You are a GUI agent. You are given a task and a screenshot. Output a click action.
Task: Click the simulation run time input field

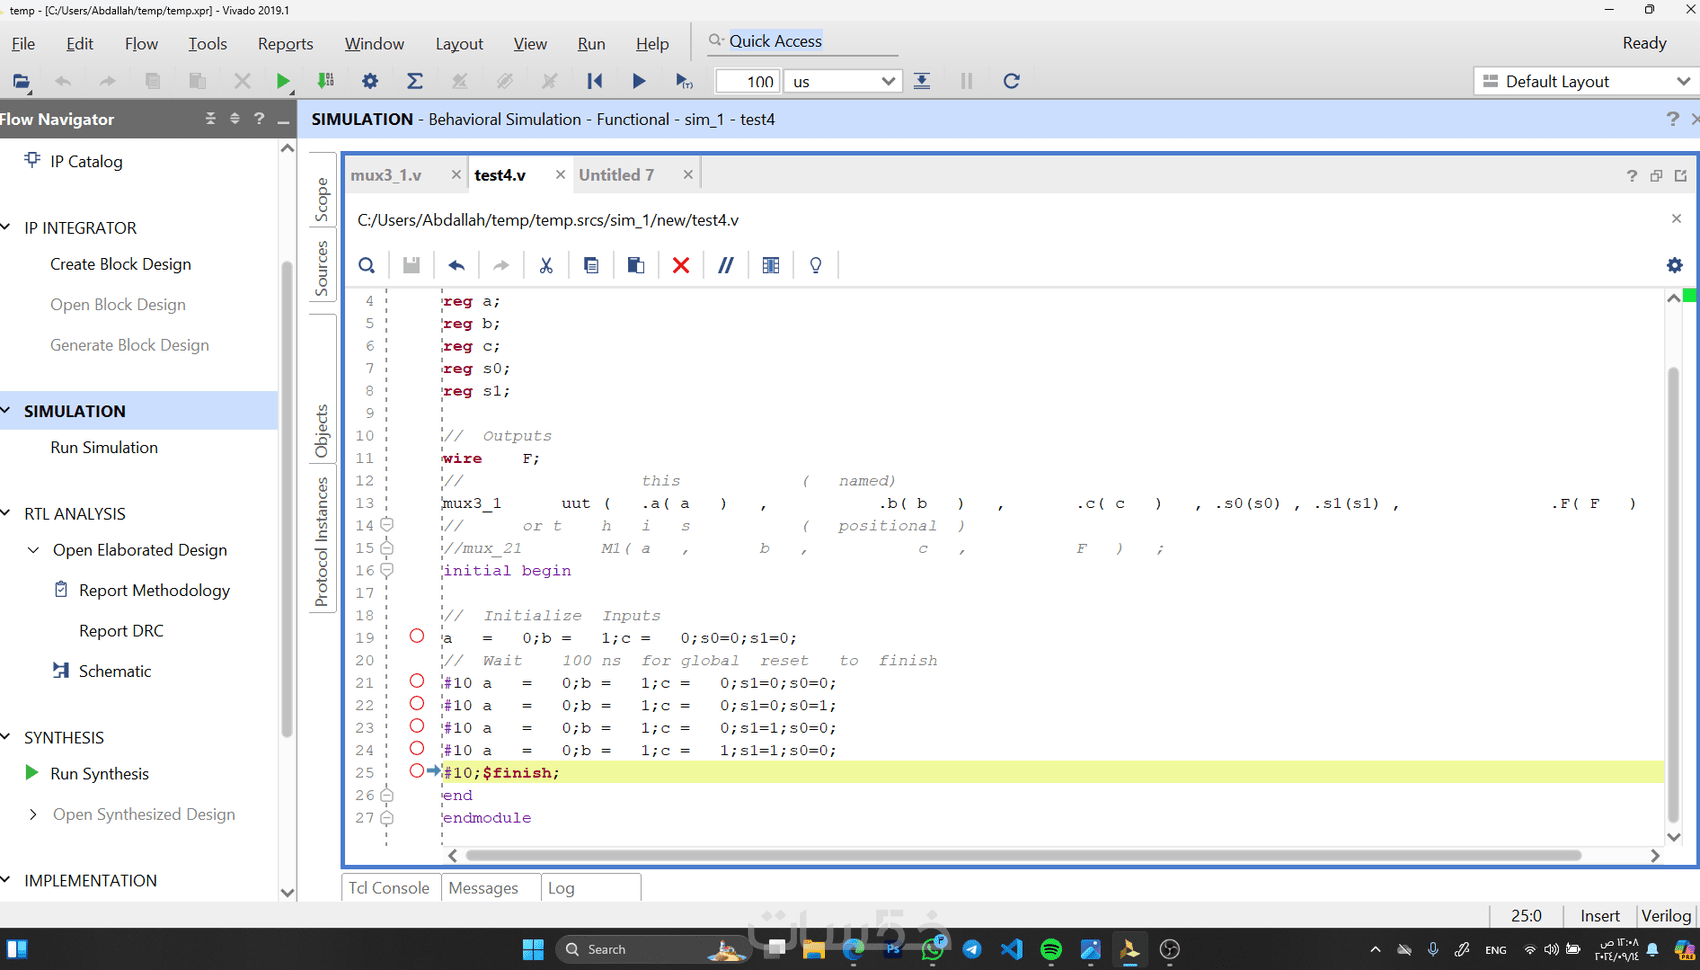click(748, 81)
